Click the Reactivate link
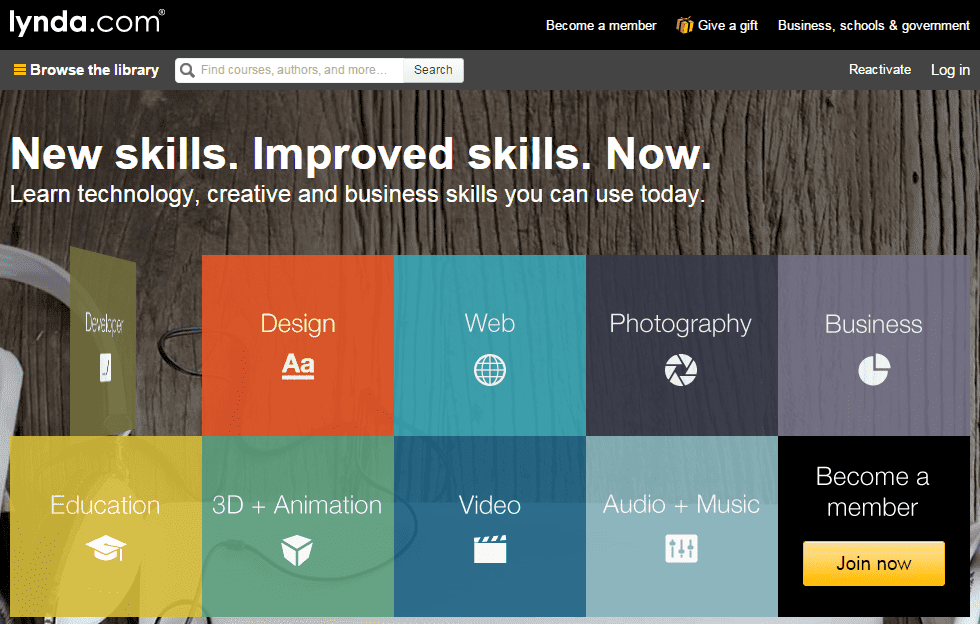This screenshot has height=624, width=980. pyautogui.click(x=880, y=69)
